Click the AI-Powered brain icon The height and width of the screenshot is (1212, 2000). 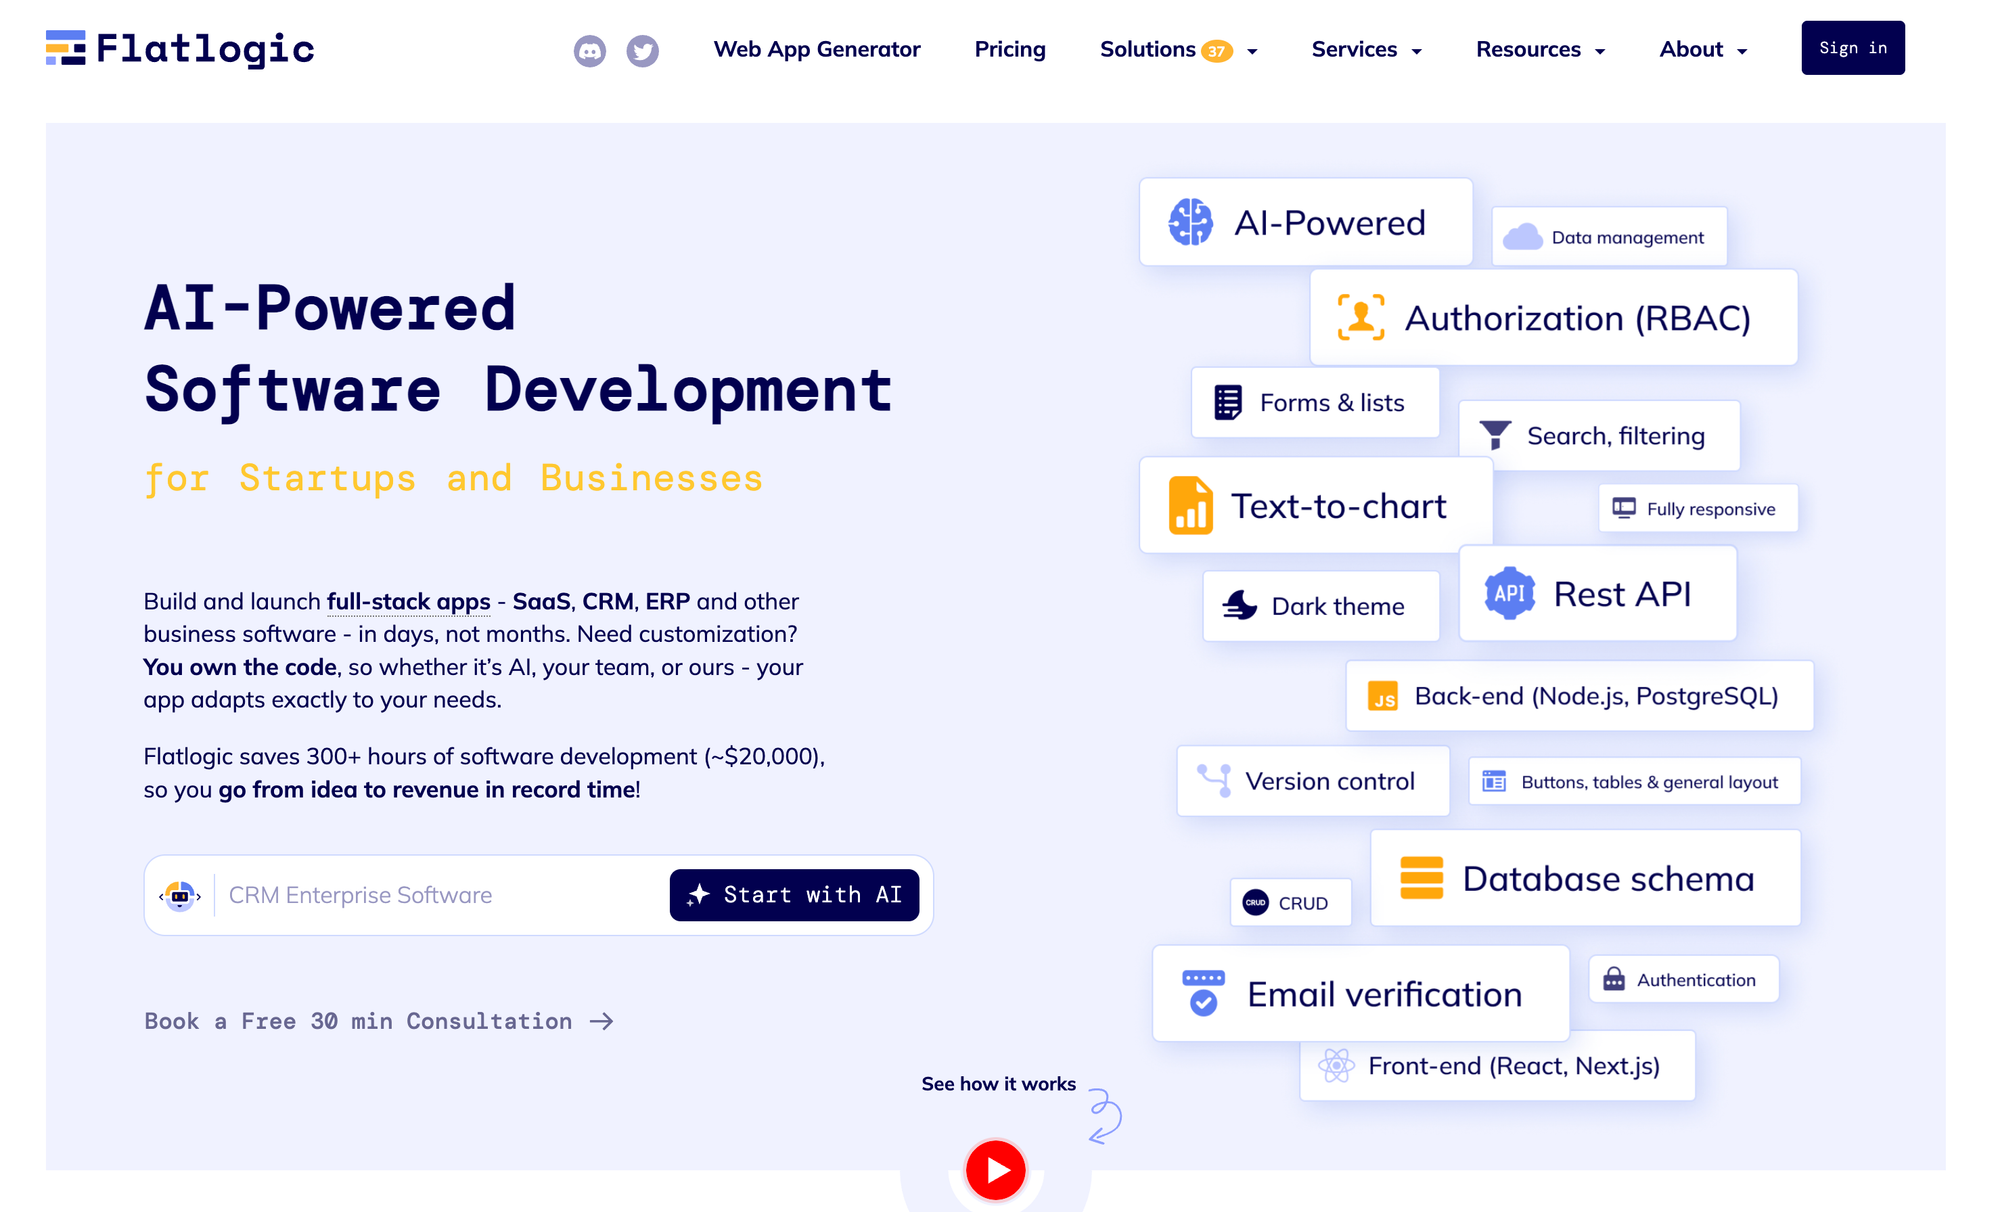tap(1190, 222)
